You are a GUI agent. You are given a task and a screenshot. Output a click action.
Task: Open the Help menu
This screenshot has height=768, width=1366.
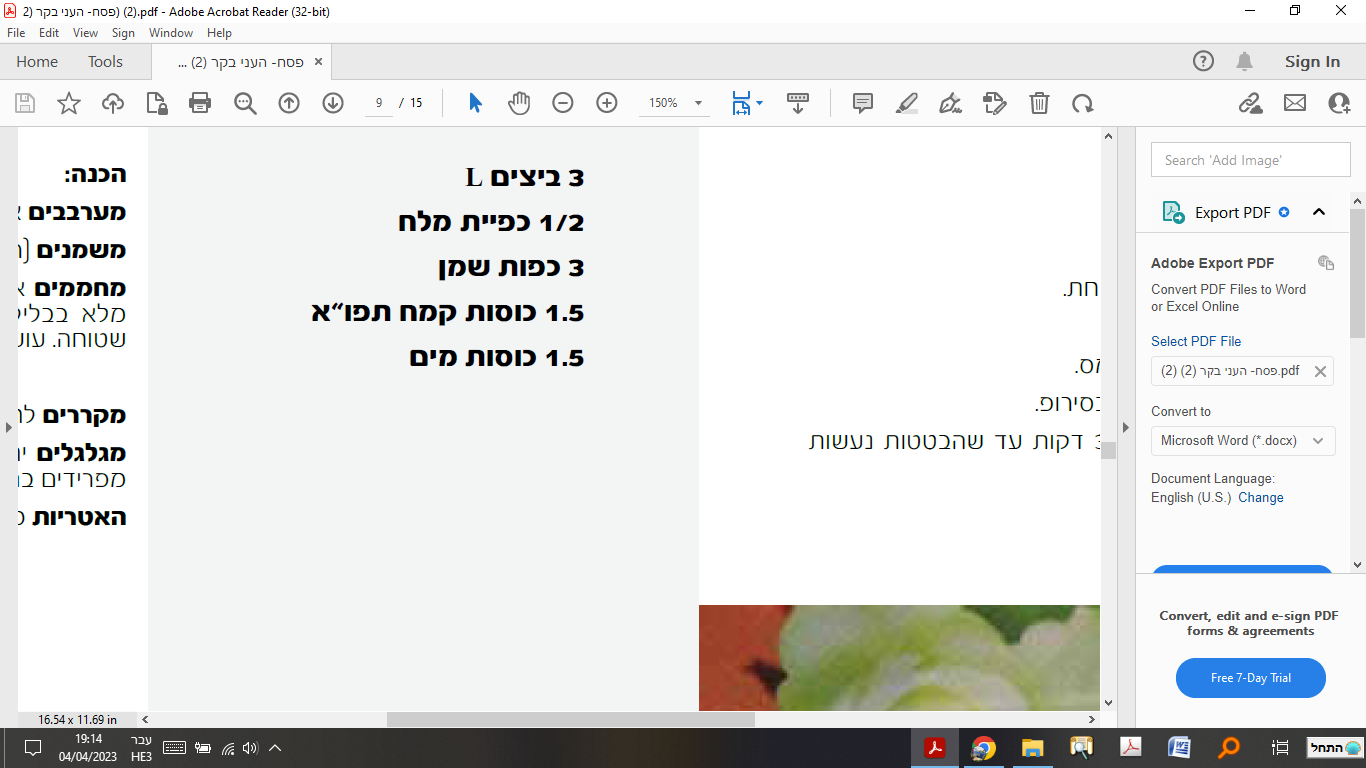(x=219, y=33)
